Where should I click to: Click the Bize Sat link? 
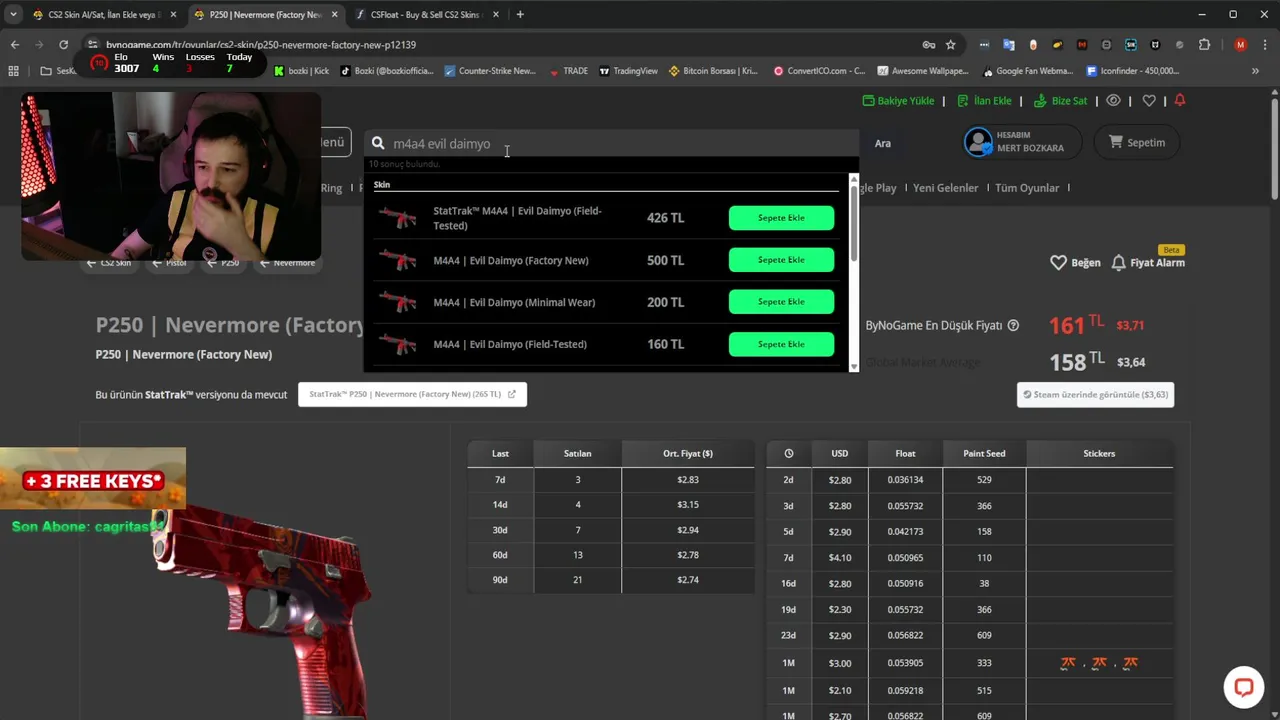(1060, 101)
